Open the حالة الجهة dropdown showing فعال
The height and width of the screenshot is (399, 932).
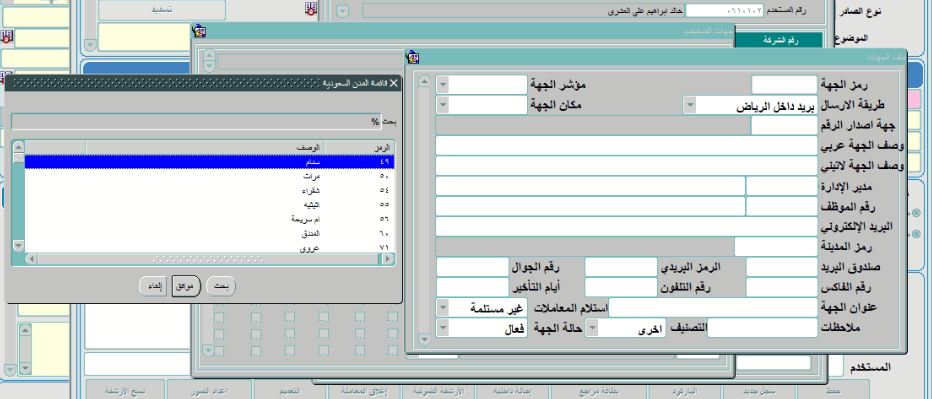pos(442,328)
